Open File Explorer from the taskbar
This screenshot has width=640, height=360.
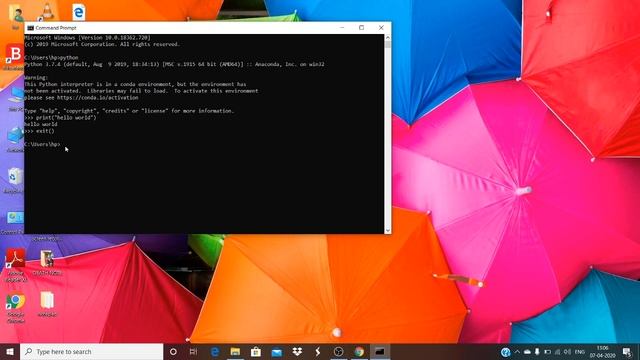pyautogui.click(x=235, y=351)
